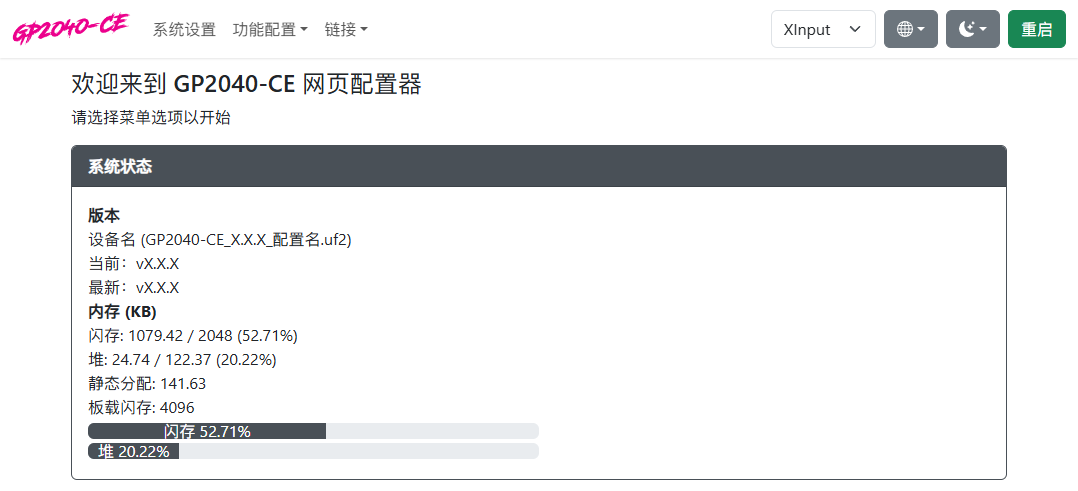Open 系统设置 in the navbar
Viewport: 1078px width, 491px height.
[184, 30]
